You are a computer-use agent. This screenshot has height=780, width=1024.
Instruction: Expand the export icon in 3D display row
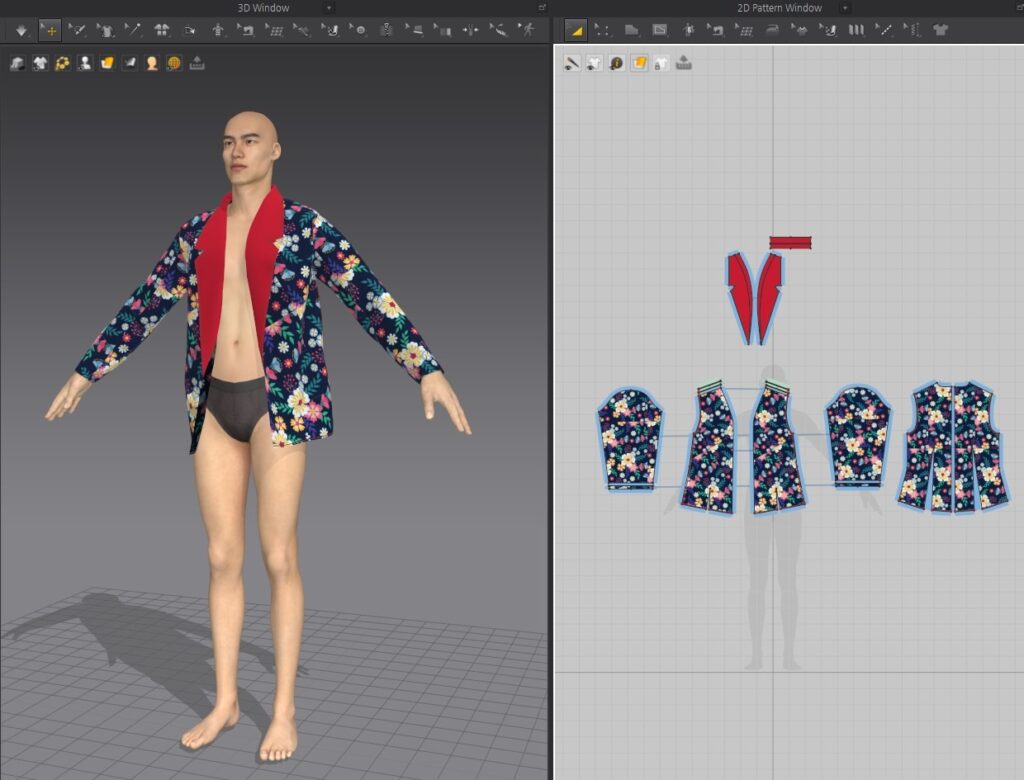(x=197, y=63)
